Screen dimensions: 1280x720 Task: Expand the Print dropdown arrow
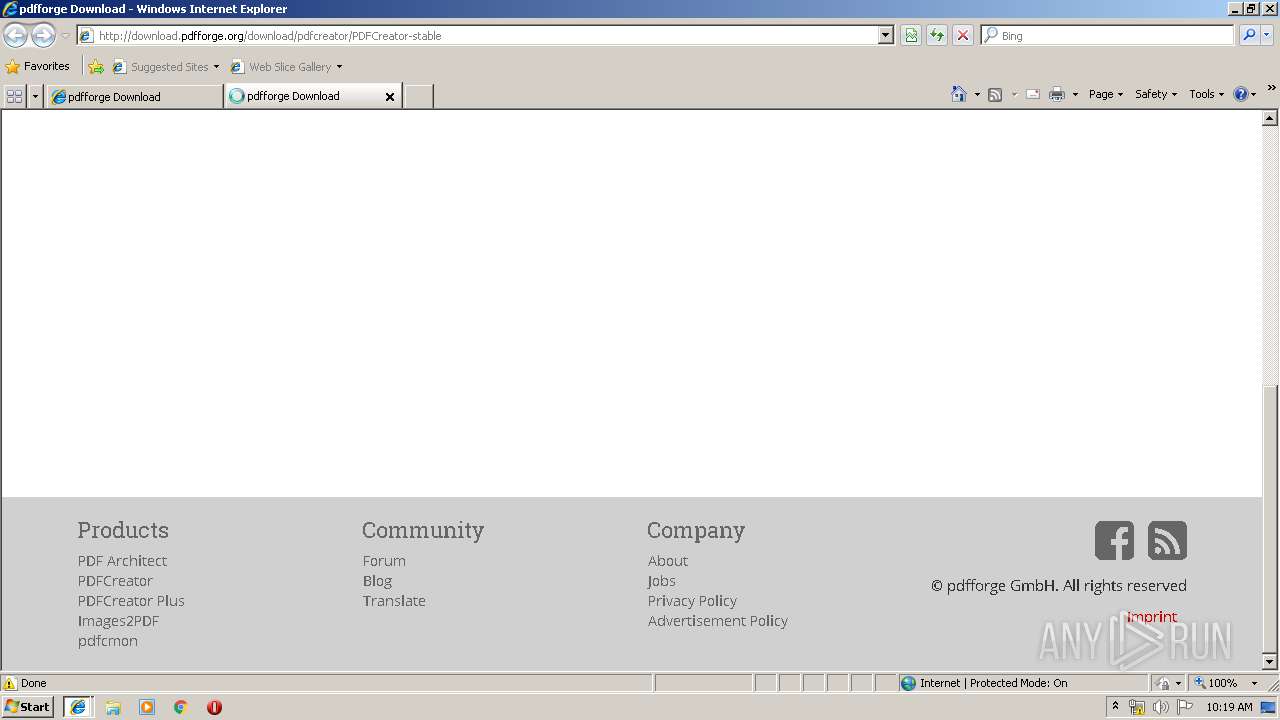pos(1075,95)
